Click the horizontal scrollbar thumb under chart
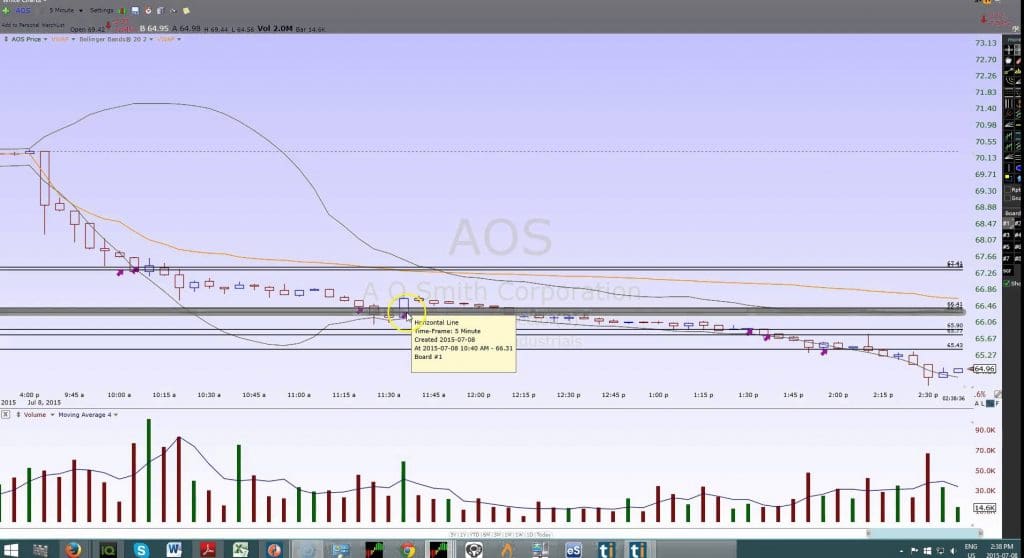This screenshot has width=1024, height=558. tap(924, 534)
